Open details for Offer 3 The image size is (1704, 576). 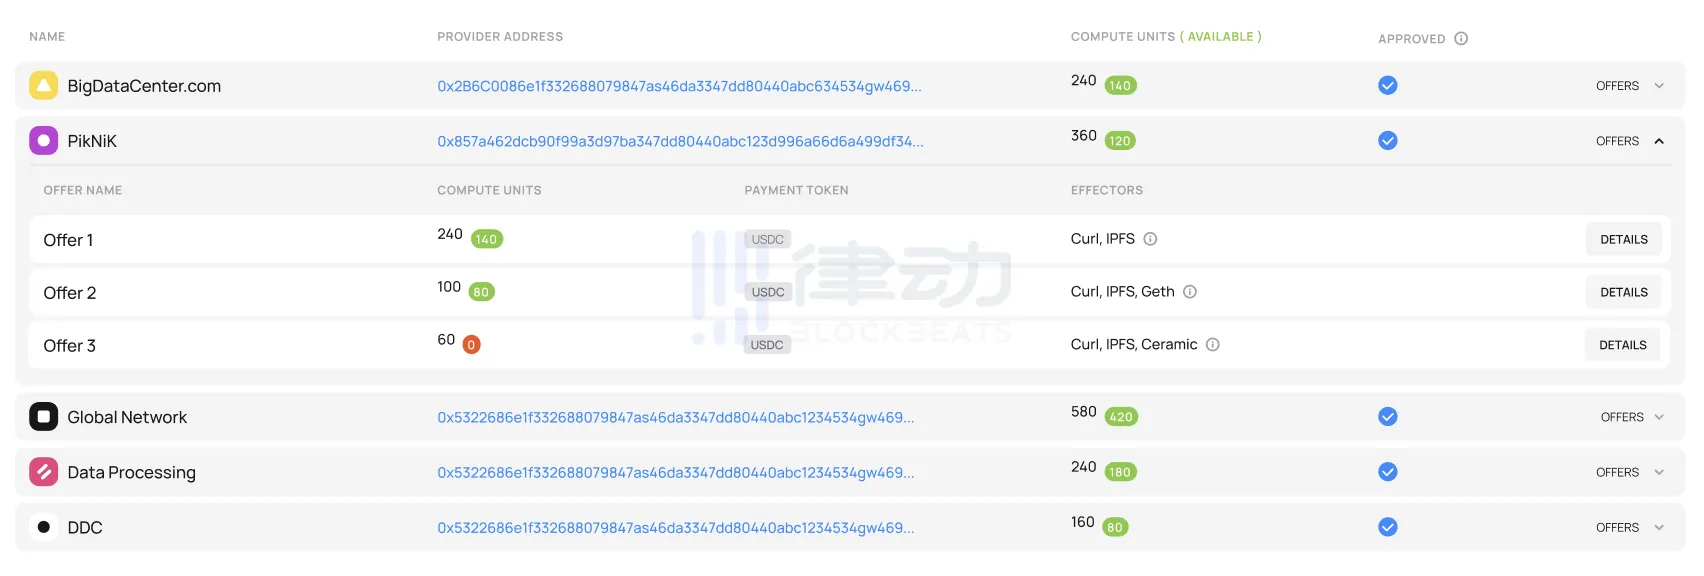click(x=1622, y=345)
